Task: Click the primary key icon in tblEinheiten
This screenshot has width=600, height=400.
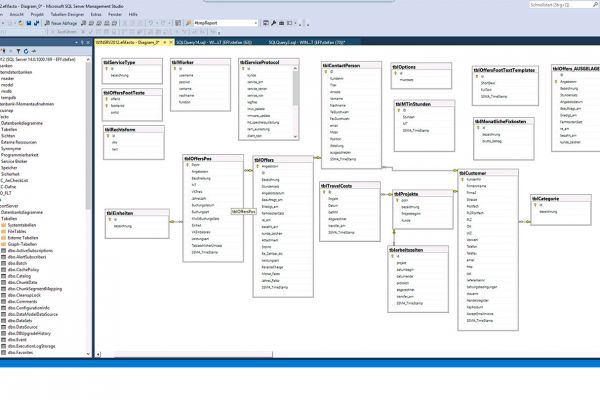Action: click(110, 219)
